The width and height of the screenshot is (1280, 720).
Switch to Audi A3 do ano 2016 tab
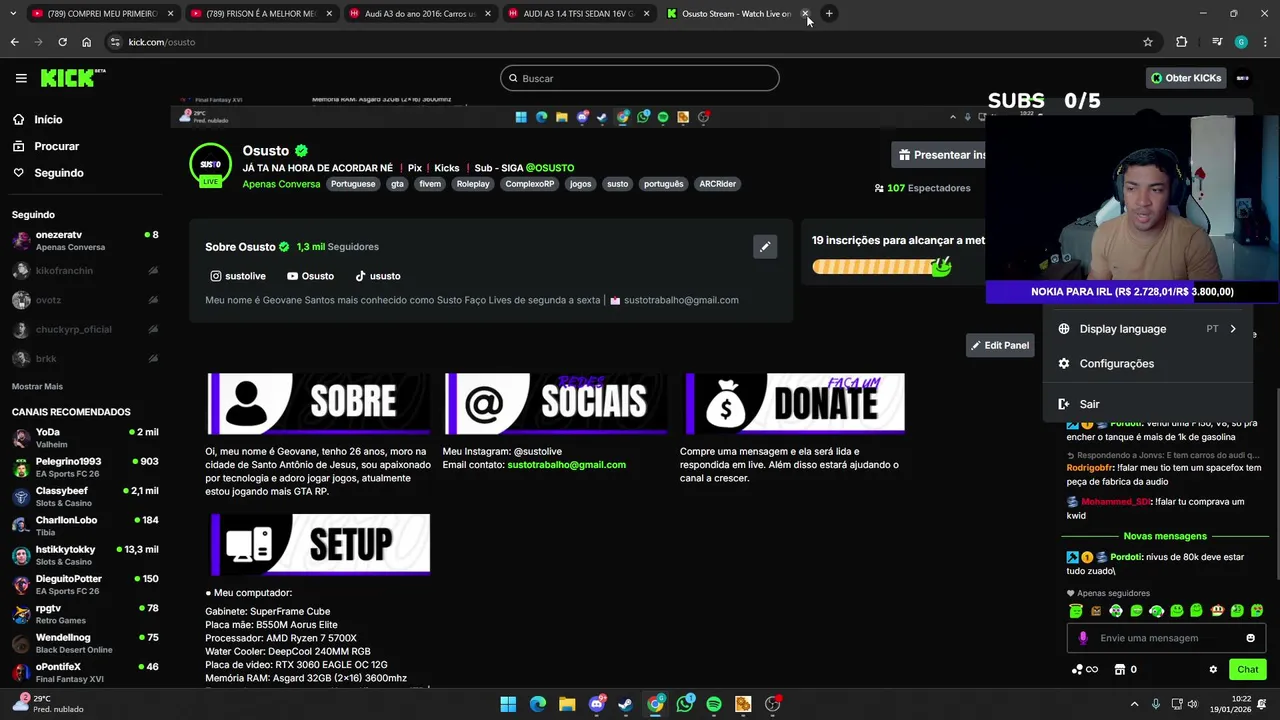tap(418, 14)
